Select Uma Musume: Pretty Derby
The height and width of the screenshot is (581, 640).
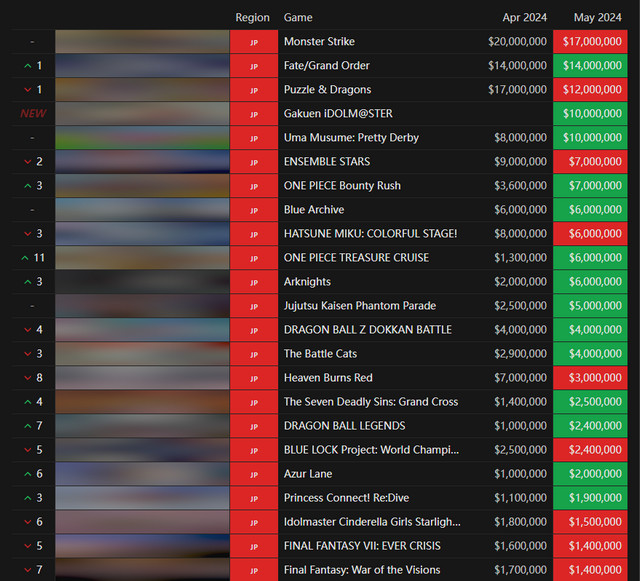pos(351,138)
